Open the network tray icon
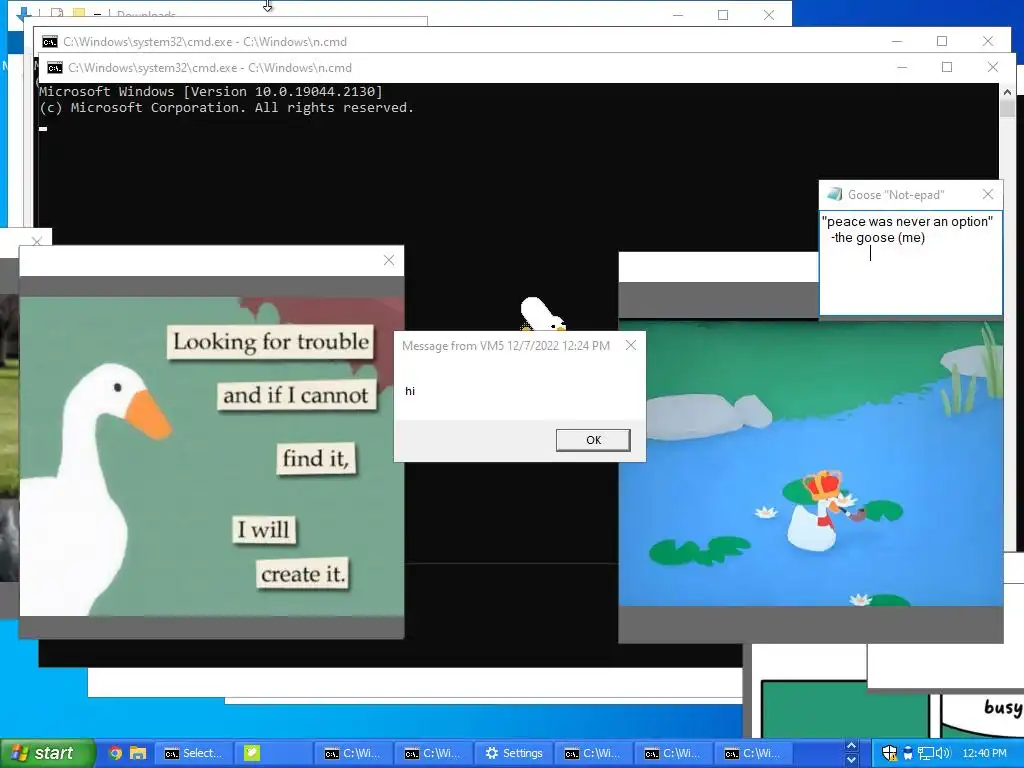This screenshot has height=768, width=1024. [925, 753]
